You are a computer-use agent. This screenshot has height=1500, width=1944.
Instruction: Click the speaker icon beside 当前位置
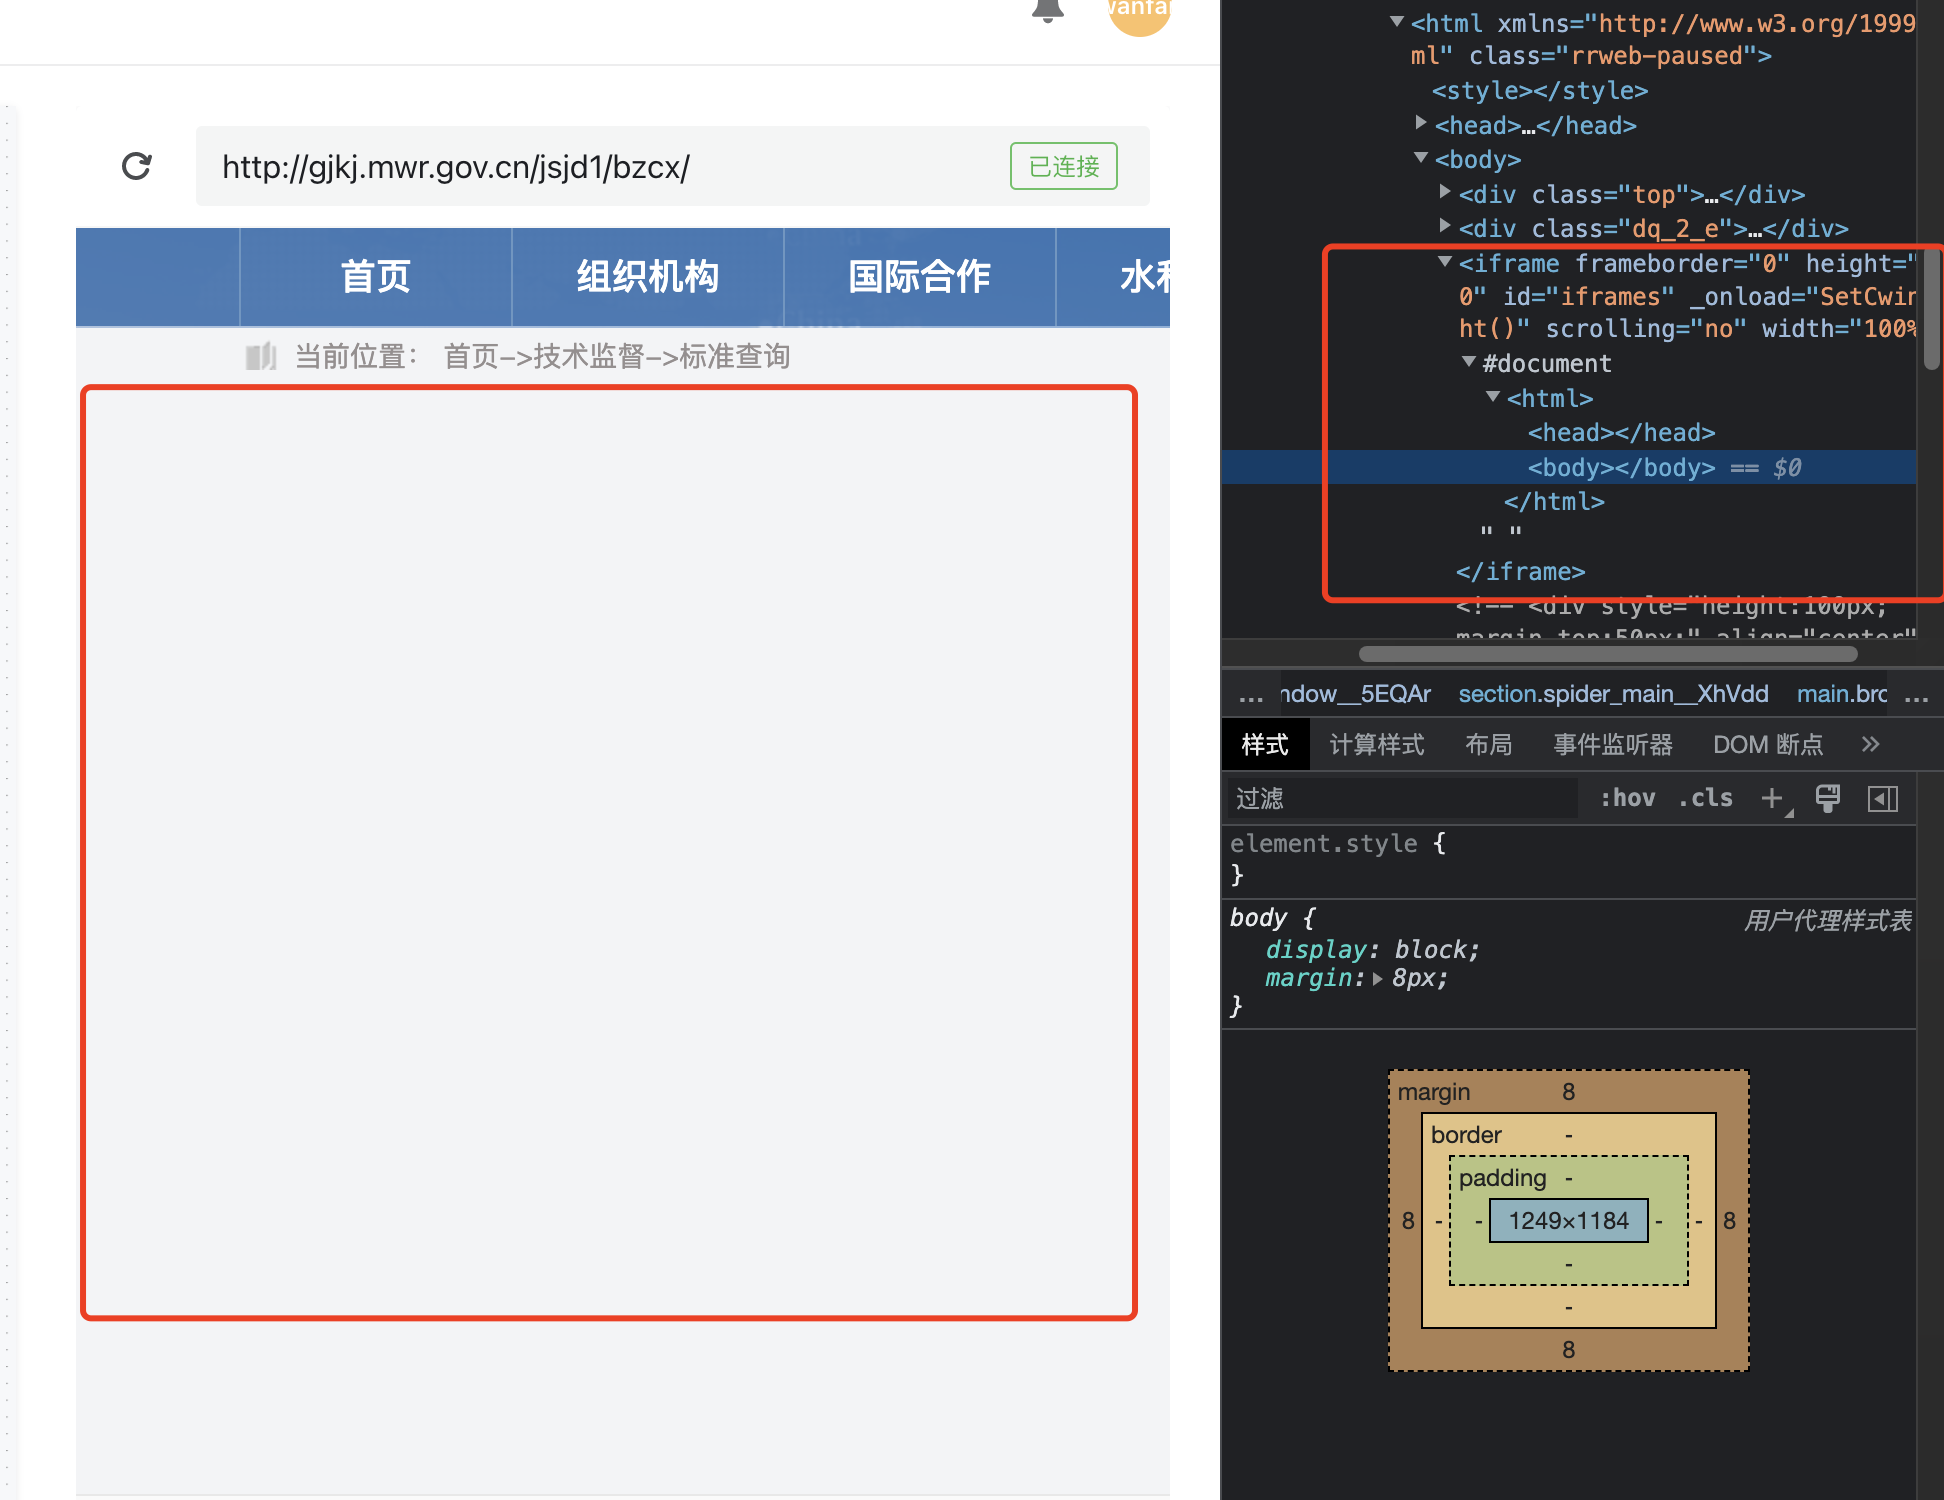(x=261, y=356)
